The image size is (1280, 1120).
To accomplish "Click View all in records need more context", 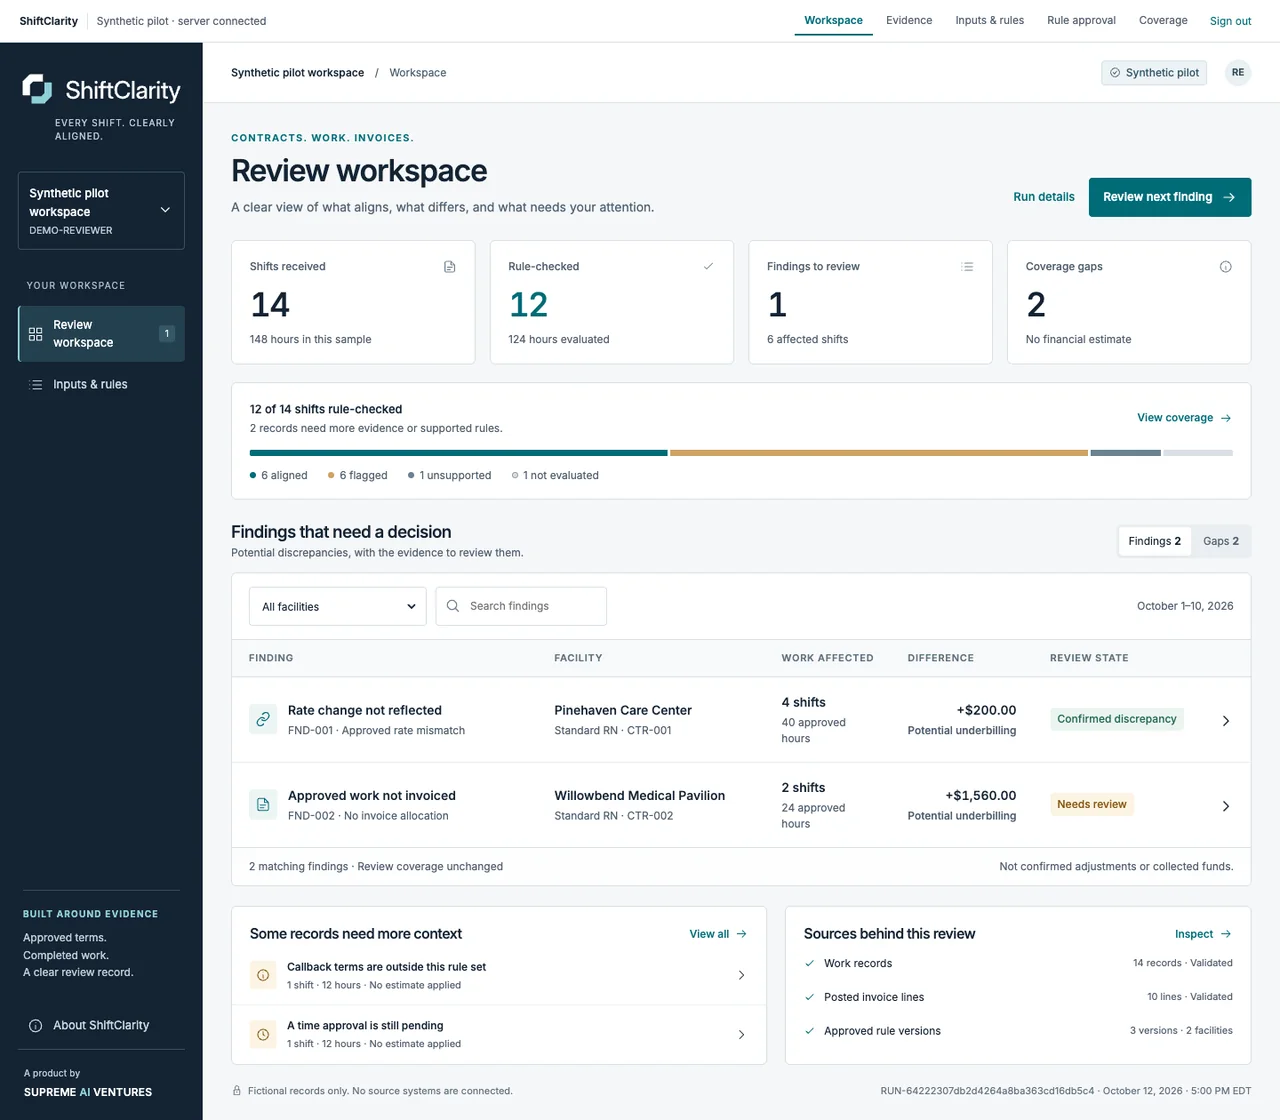I will pos(718,934).
